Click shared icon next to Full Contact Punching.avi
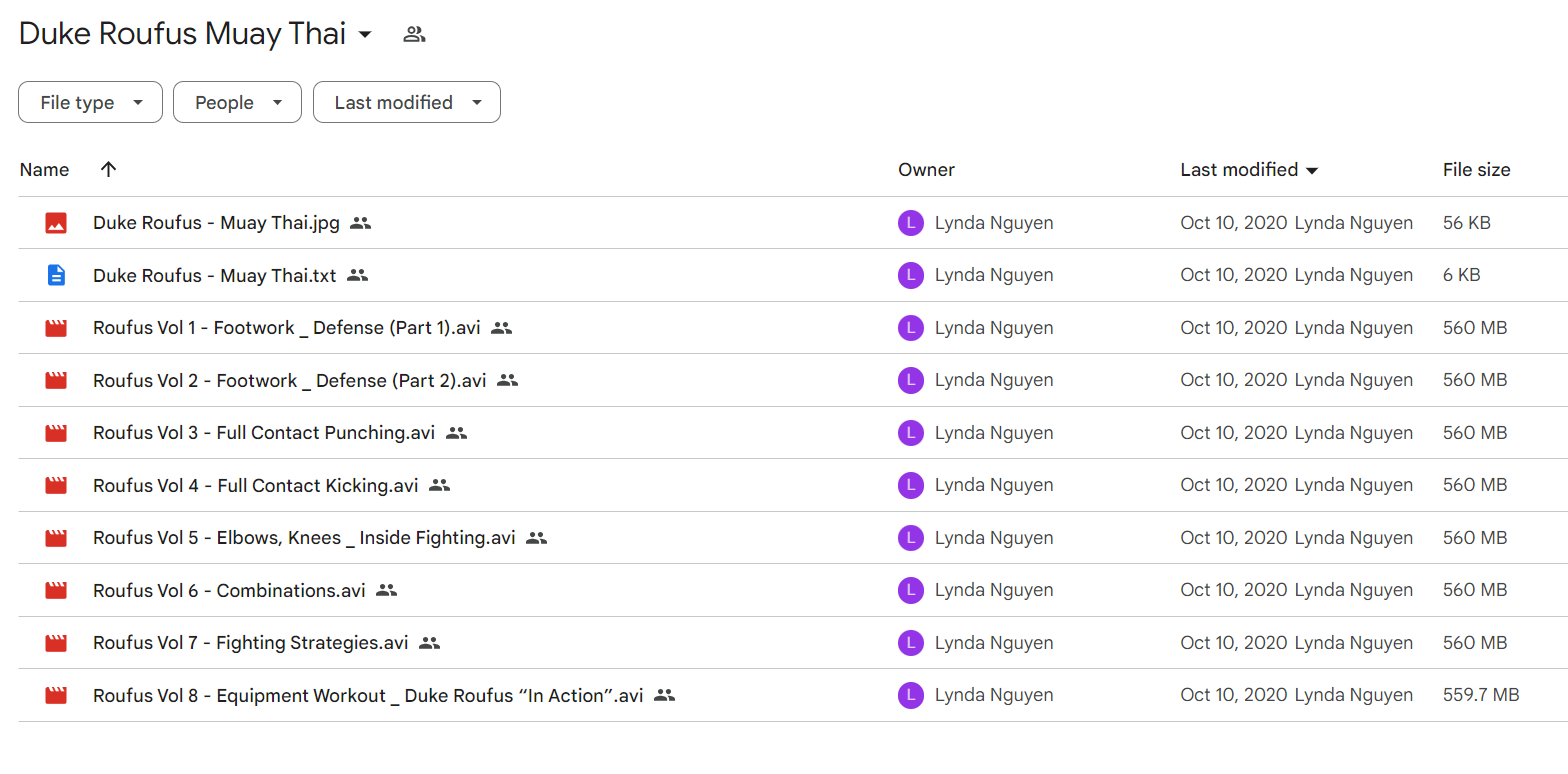Image resolution: width=1568 pixels, height=774 pixels. coord(457,433)
